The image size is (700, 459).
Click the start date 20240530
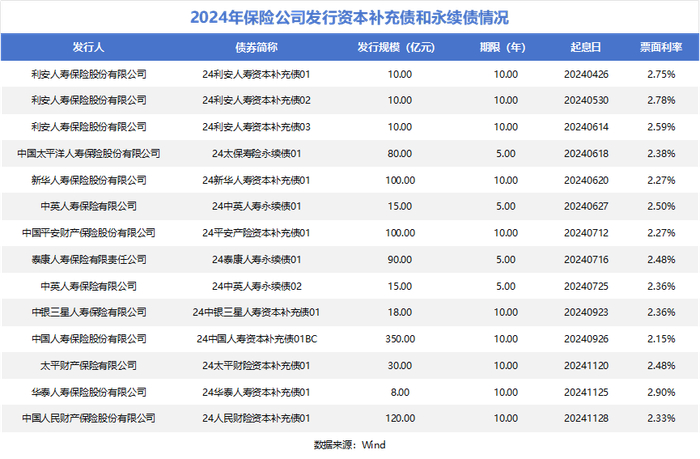pos(586,100)
